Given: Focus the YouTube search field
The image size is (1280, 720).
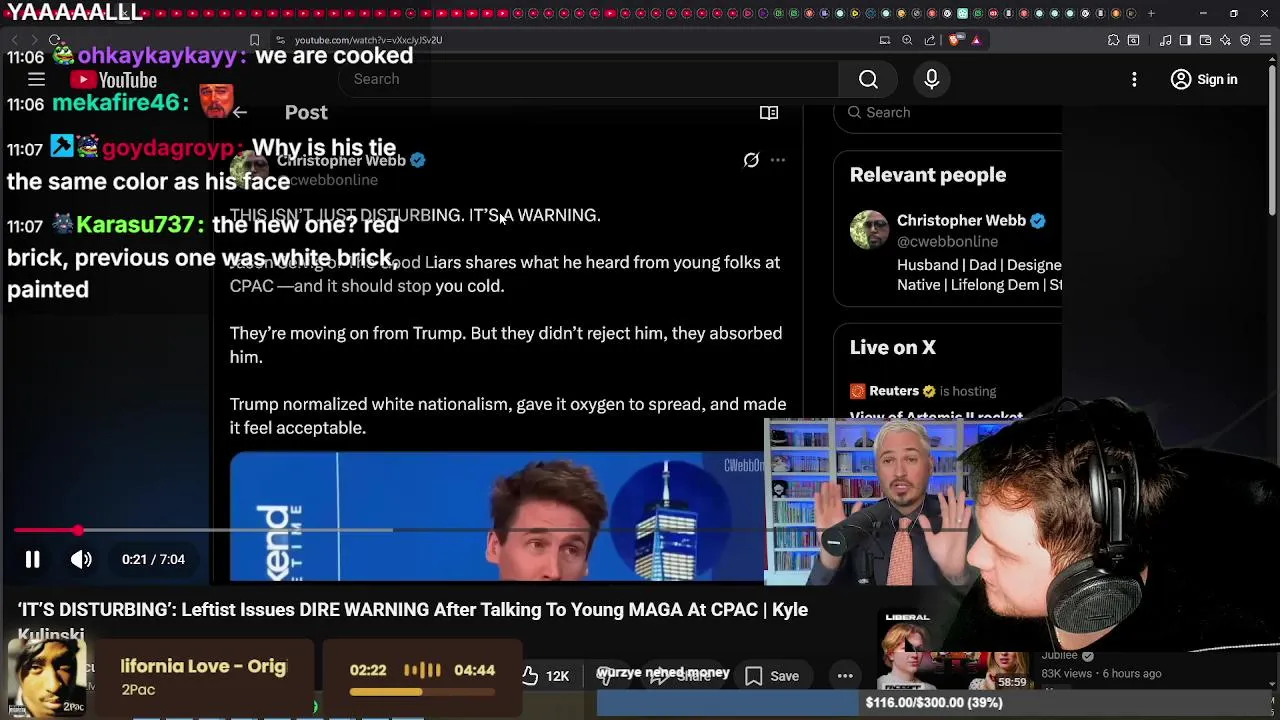Looking at the screenshot, I should tap(590, 79).
